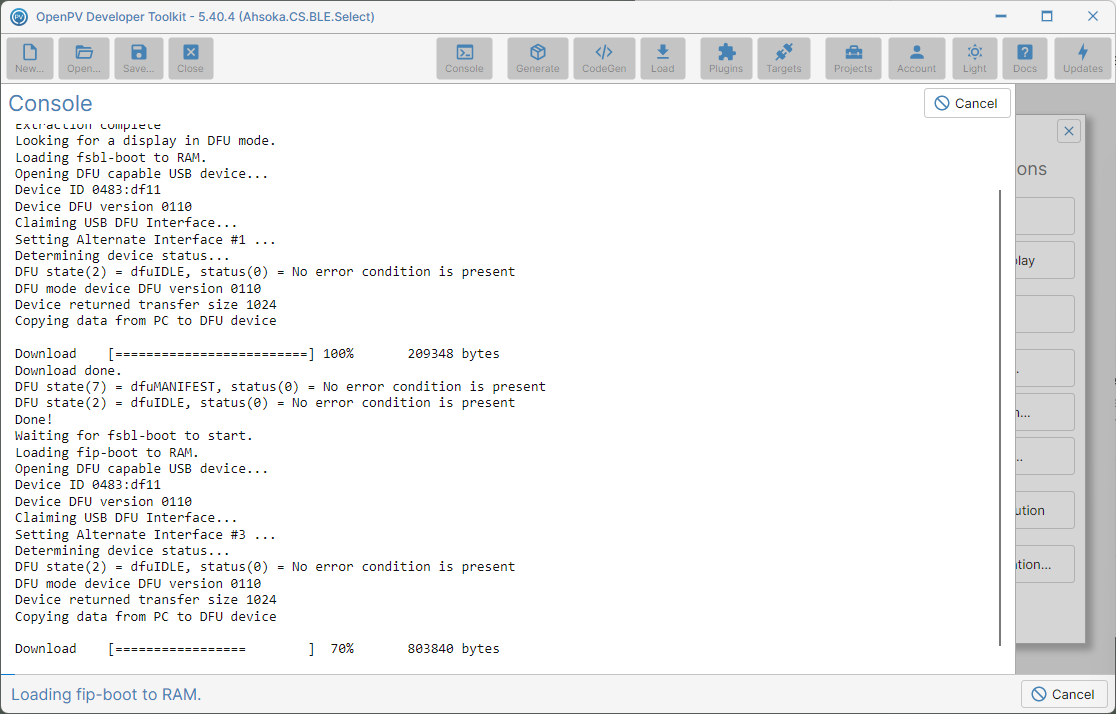This screenshot has height=714, width=1116.
Task: Click the Load download icon
Action: (x=662, y=58)
